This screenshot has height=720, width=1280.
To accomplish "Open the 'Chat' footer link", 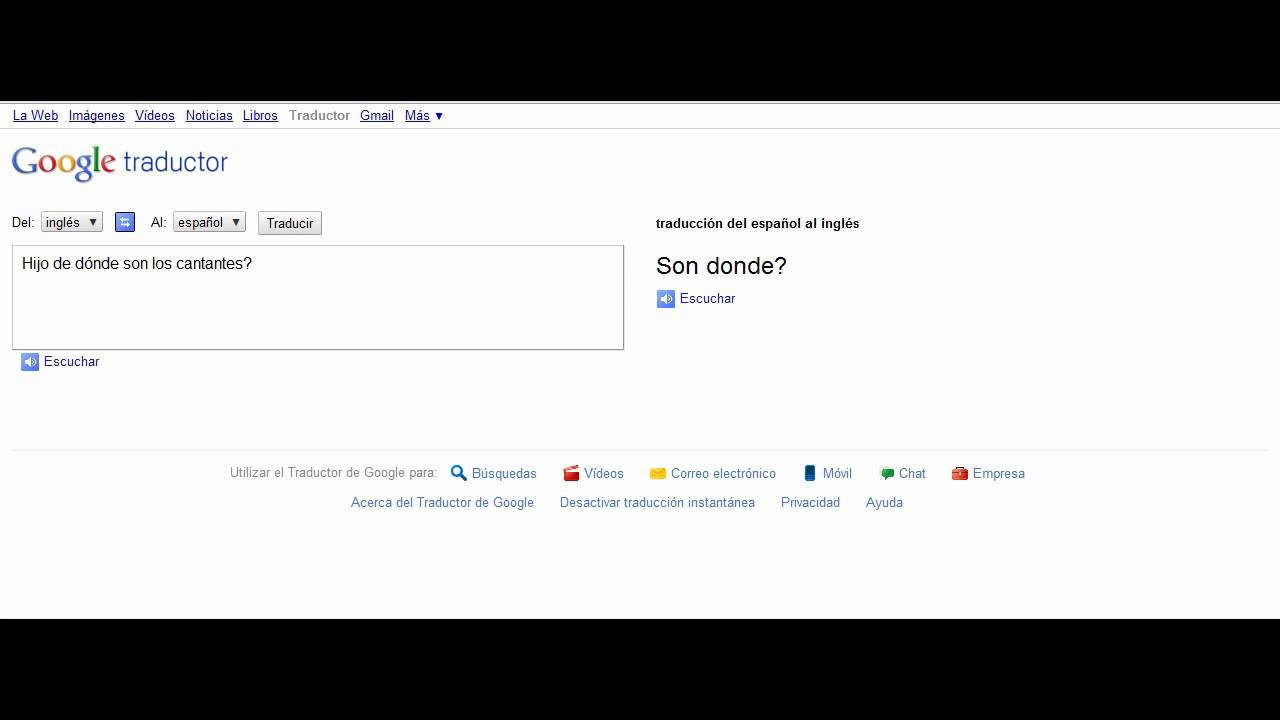I will pyautogui.click(x=912, y=474).
